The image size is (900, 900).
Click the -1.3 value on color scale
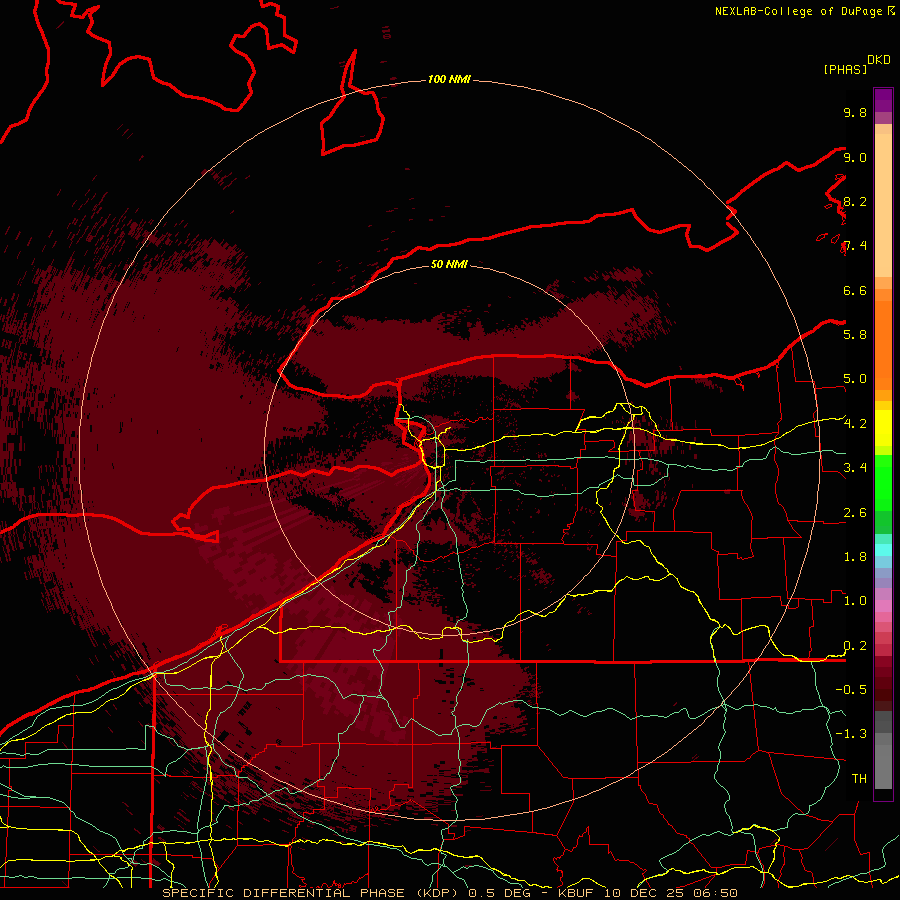pos(851,734)
